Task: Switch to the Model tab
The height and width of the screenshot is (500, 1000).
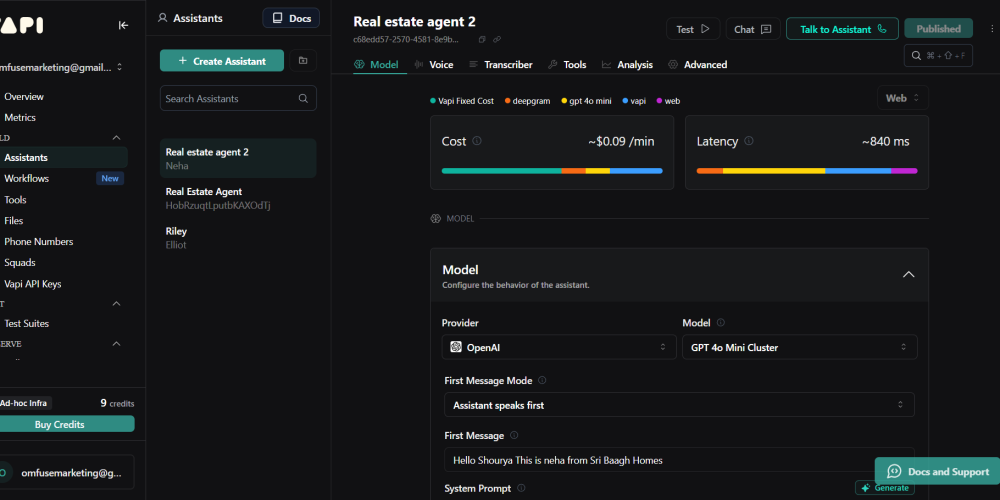Action: point(377,64)
